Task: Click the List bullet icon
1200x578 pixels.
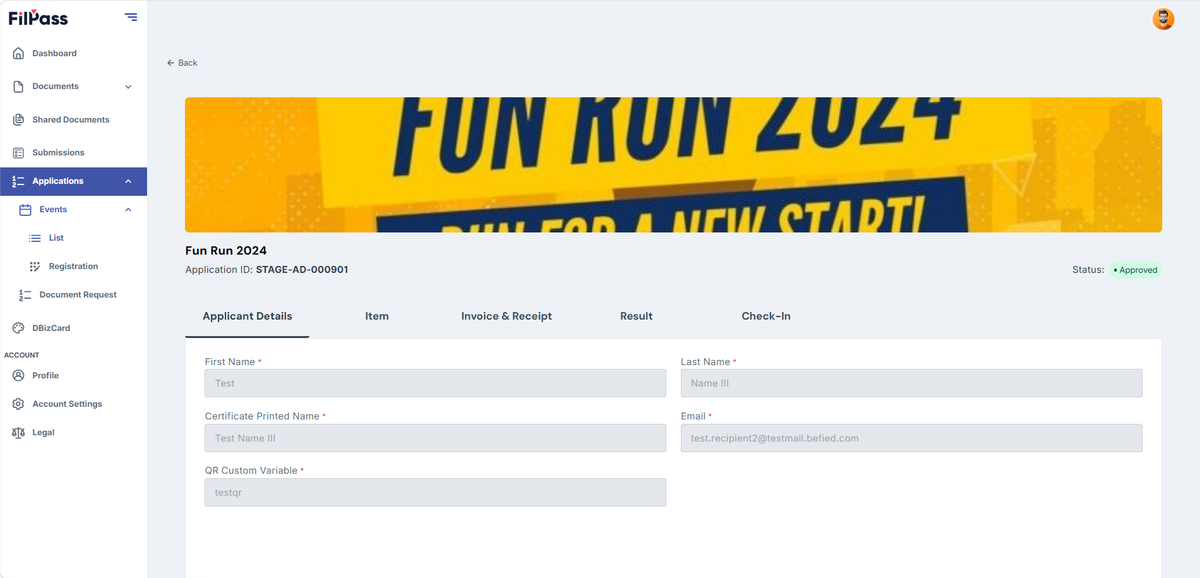Action: pyautogui.click(x=35, y=238)
